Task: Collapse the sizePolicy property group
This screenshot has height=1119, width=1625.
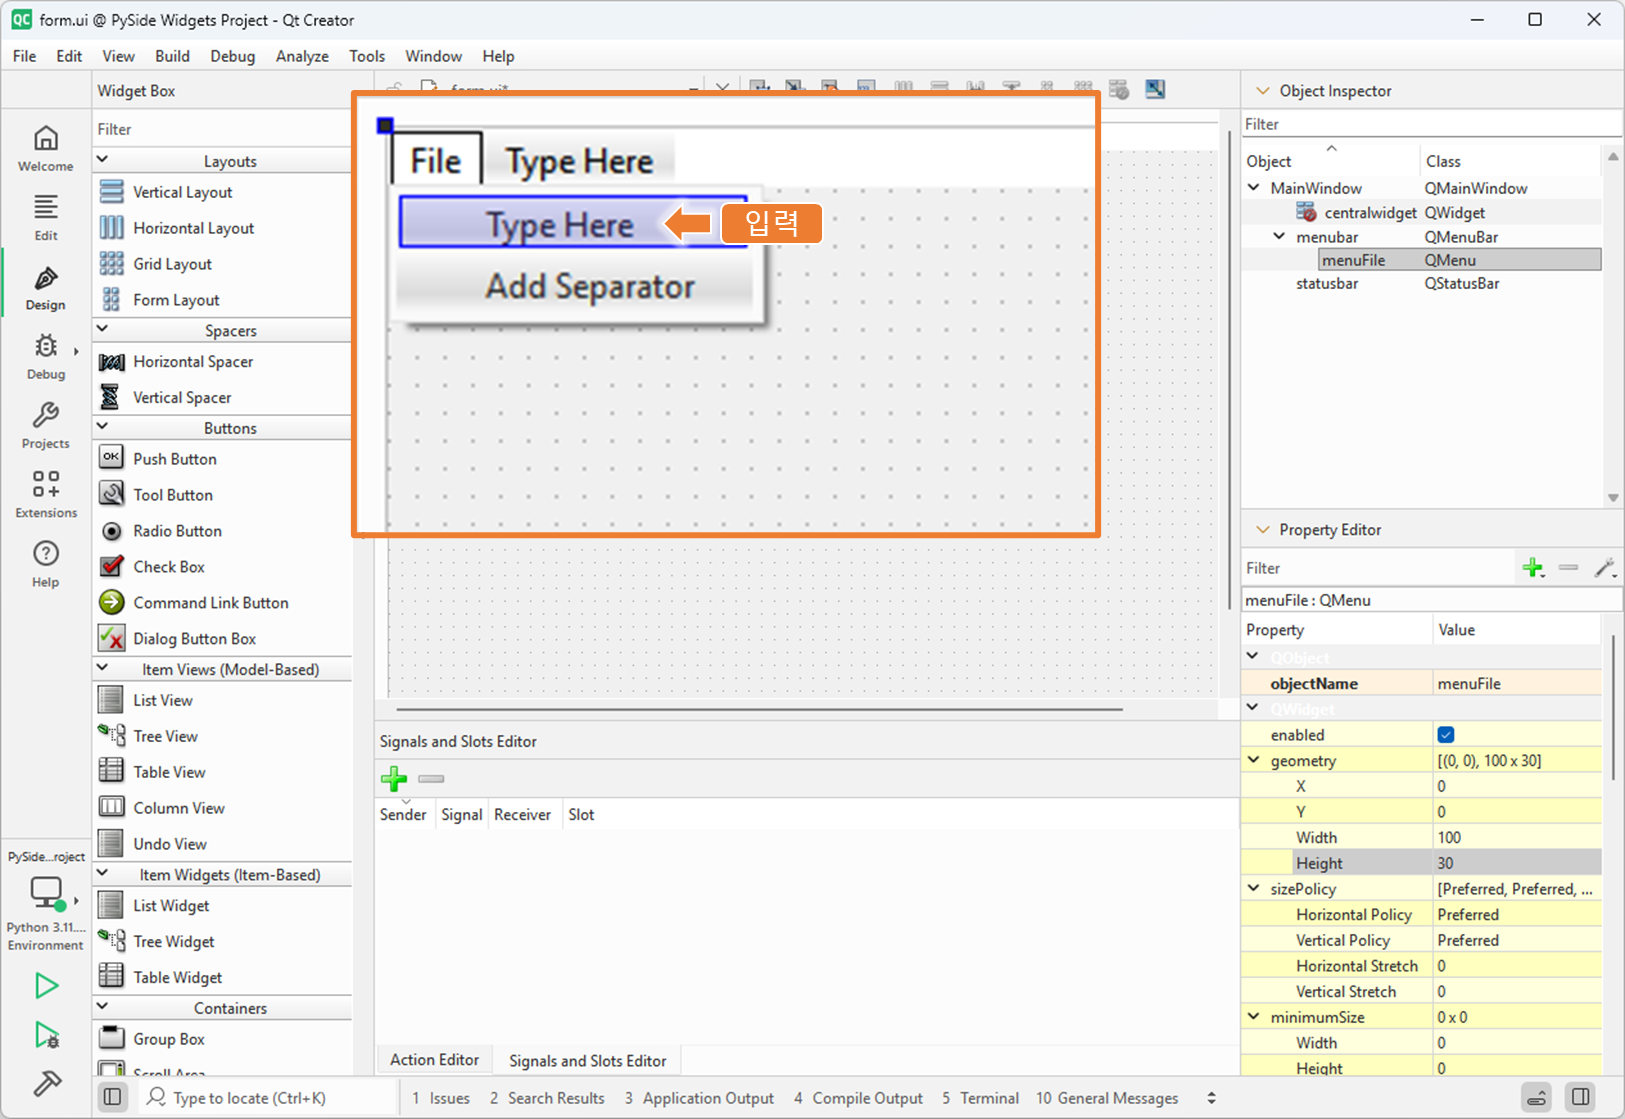Action: point(1253,888)
